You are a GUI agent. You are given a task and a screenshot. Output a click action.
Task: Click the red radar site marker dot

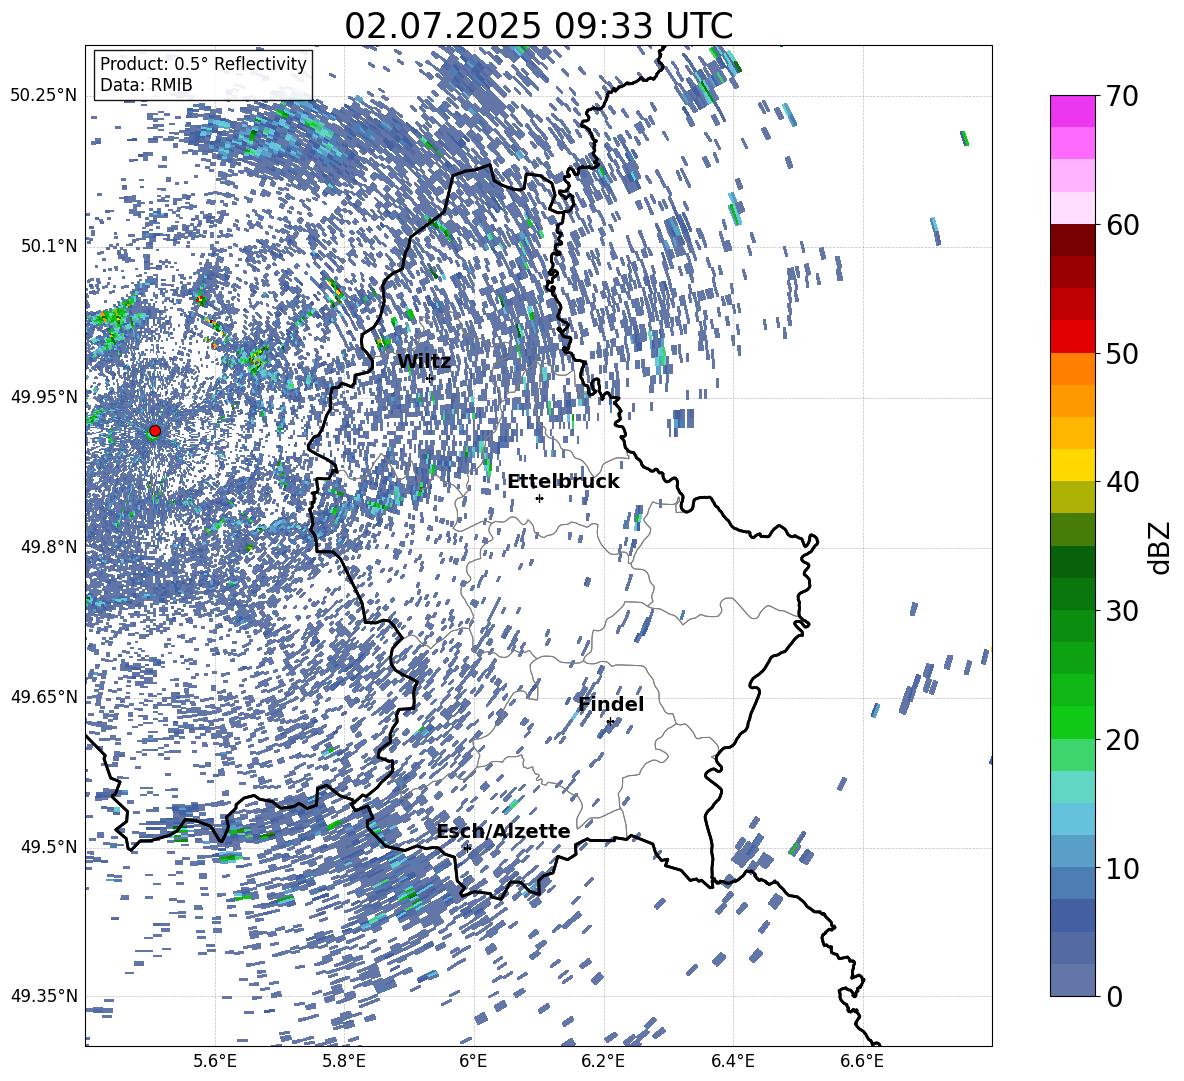pyautogui.click(x=155, y=431)
